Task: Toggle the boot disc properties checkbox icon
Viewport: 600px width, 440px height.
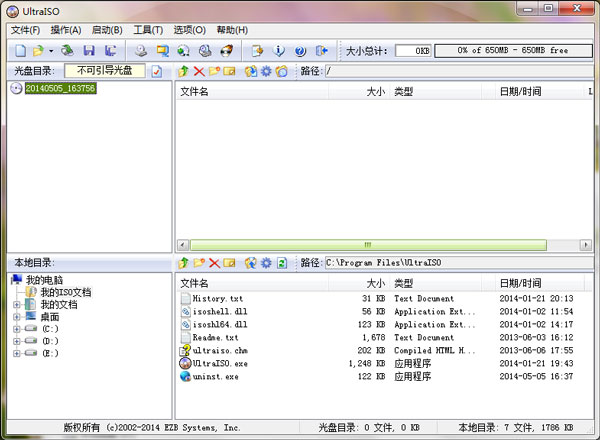Action: (157, 72)
